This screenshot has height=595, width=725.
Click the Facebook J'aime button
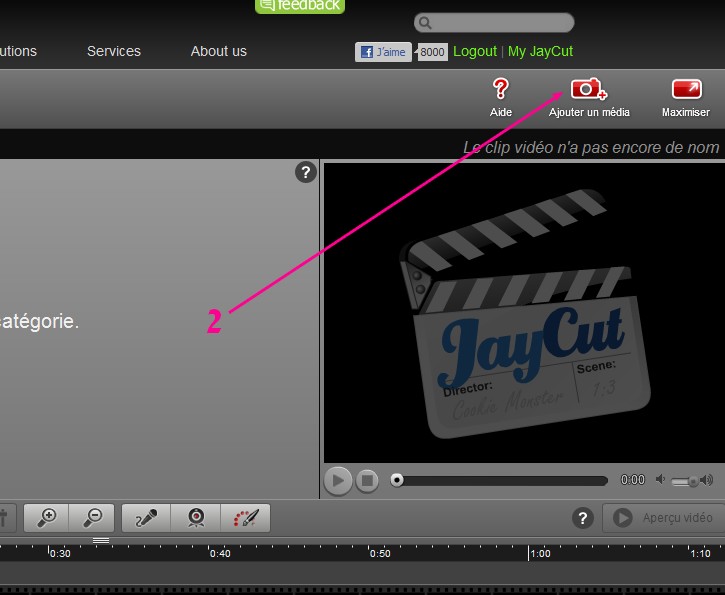coord(383,52)
